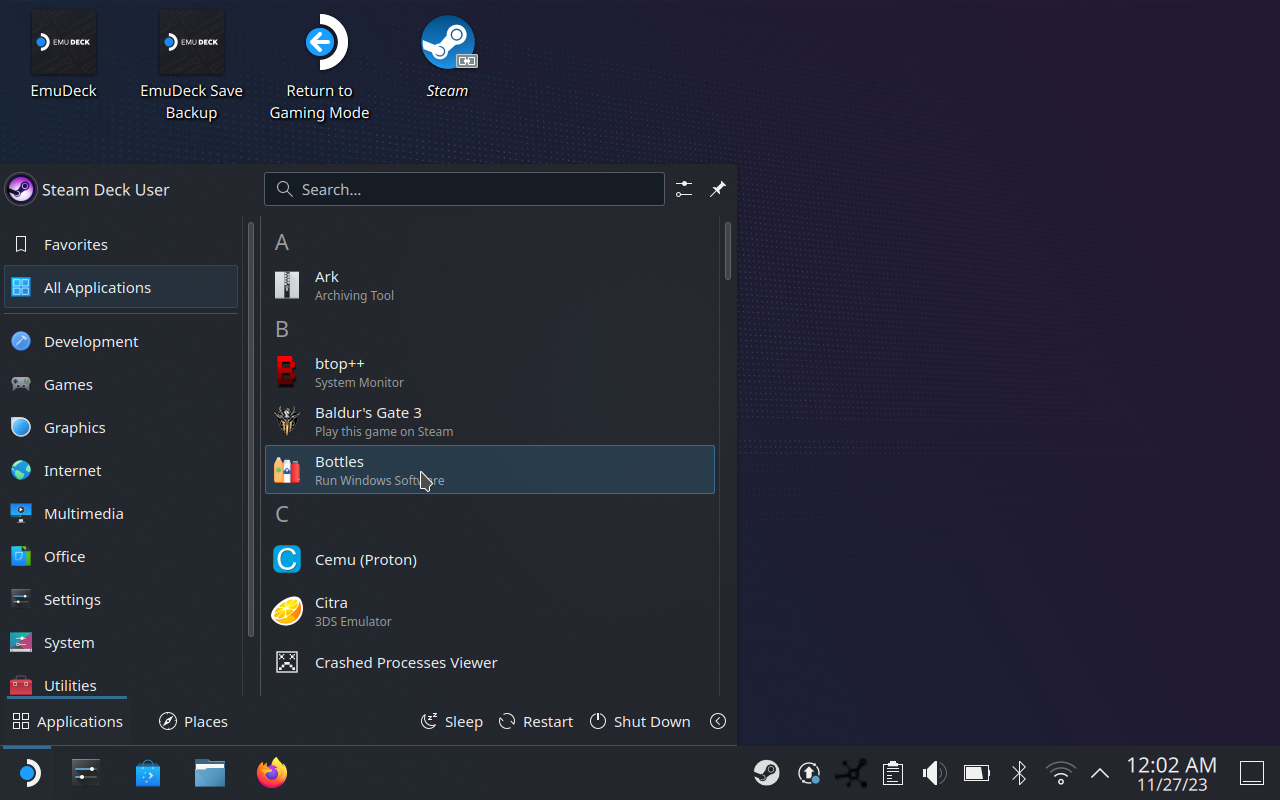Click the application list scrollbar
Viewport: 1280px width, 800px height.
[x=728, y=251]
